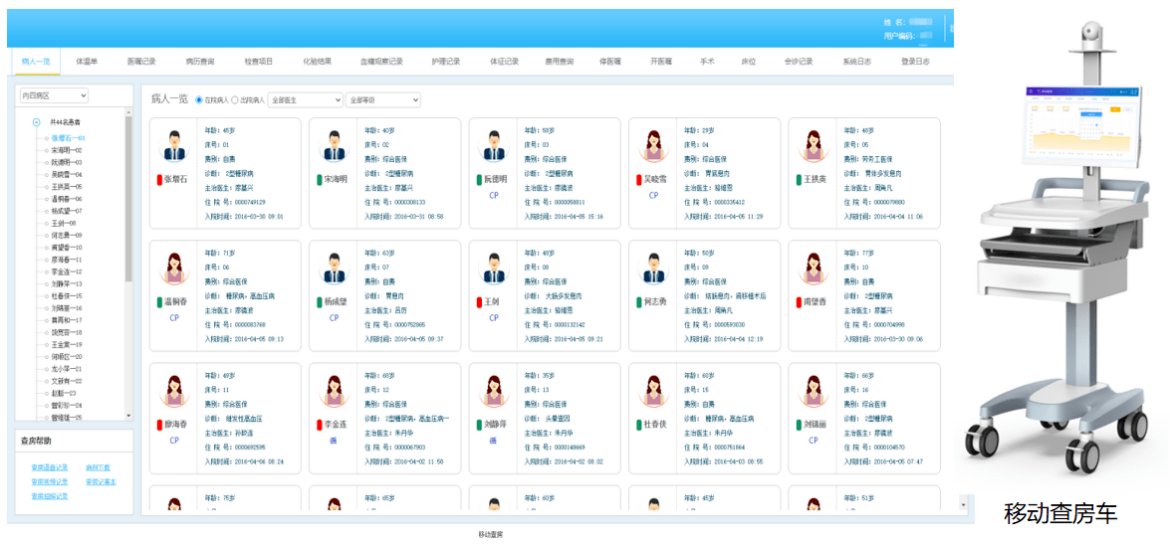Viewport: 1170px width, 550px height.
Task: Select the 出院病人 radio button
Action: [235, 99]
